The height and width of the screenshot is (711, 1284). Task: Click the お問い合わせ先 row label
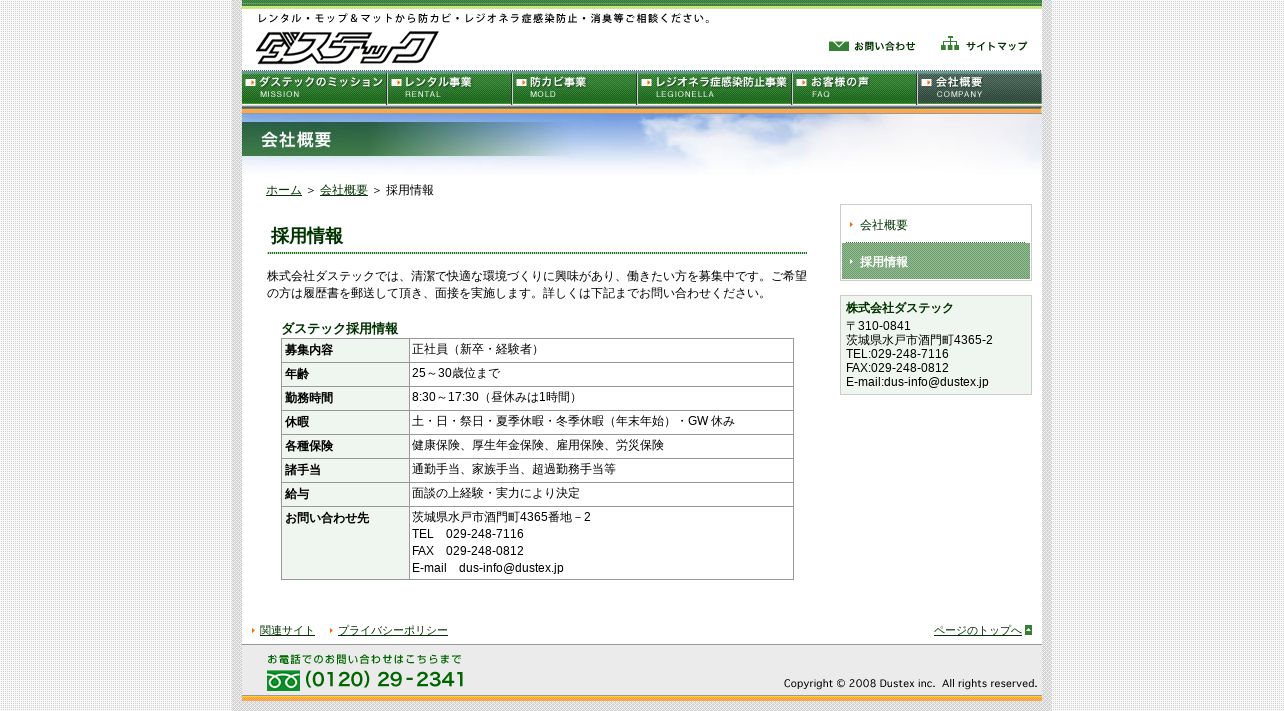(345, 543)
